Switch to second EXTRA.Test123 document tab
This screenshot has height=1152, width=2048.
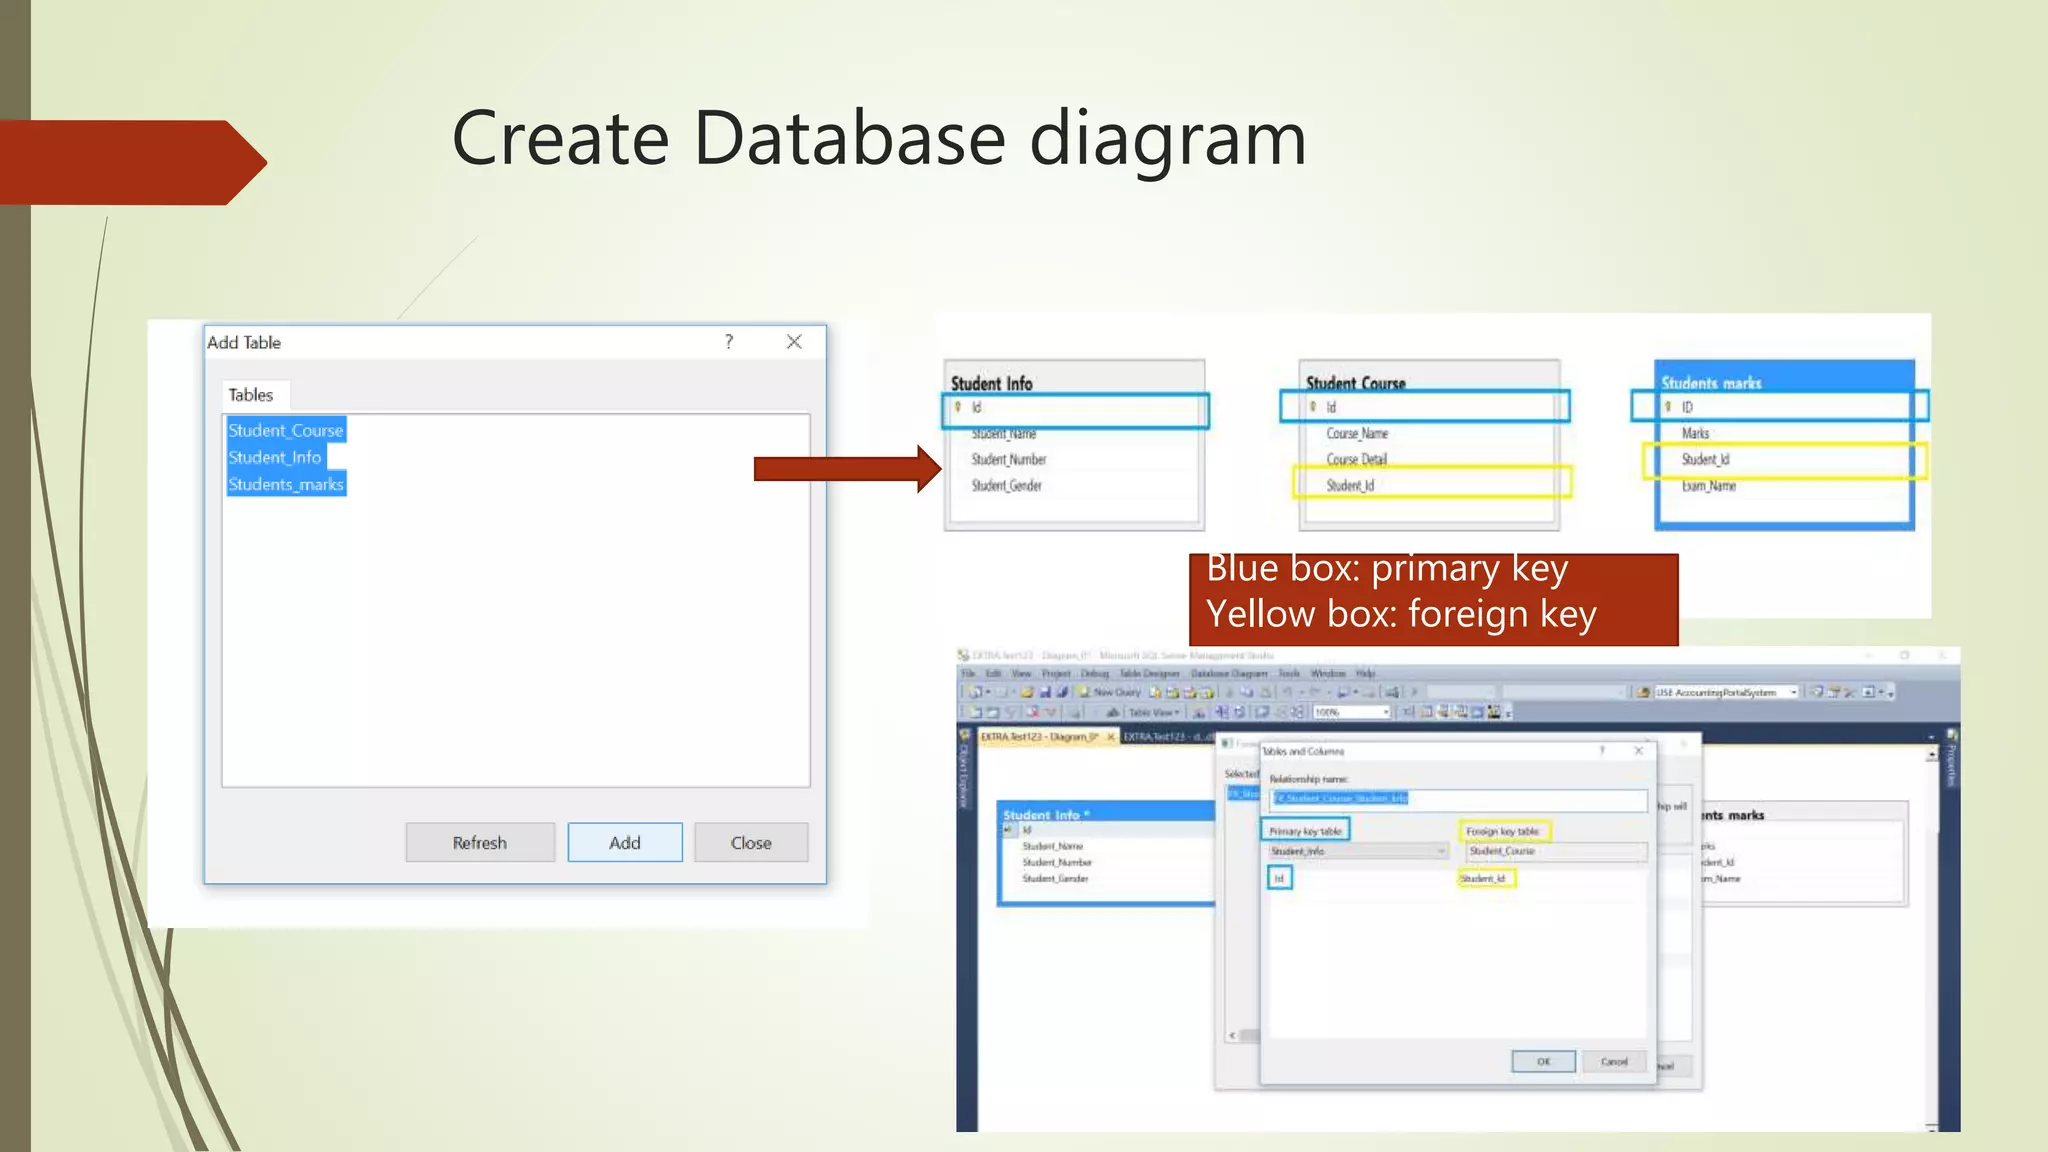point(1168,737)
